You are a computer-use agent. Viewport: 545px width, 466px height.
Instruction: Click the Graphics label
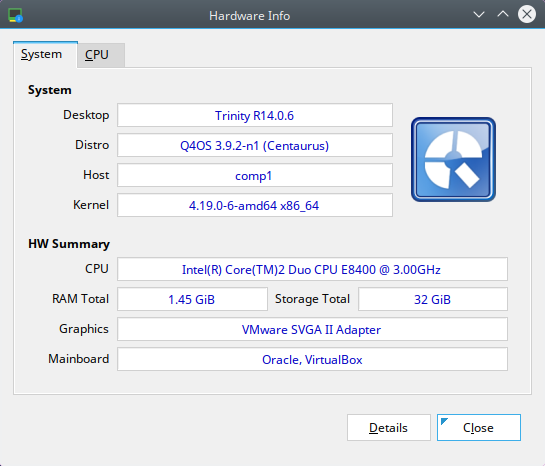coord(84,329)
